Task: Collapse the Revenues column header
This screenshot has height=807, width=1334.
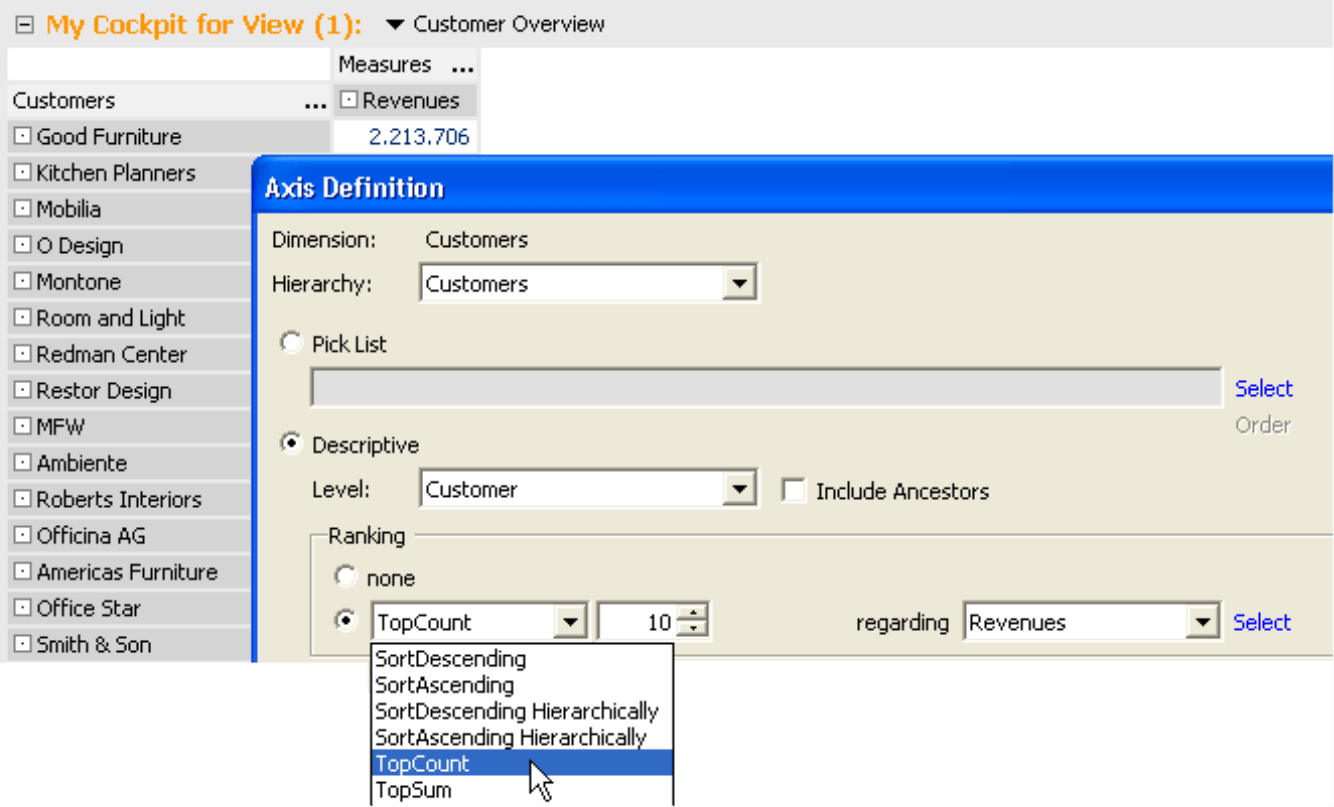Action: click(x=349, y=100)
